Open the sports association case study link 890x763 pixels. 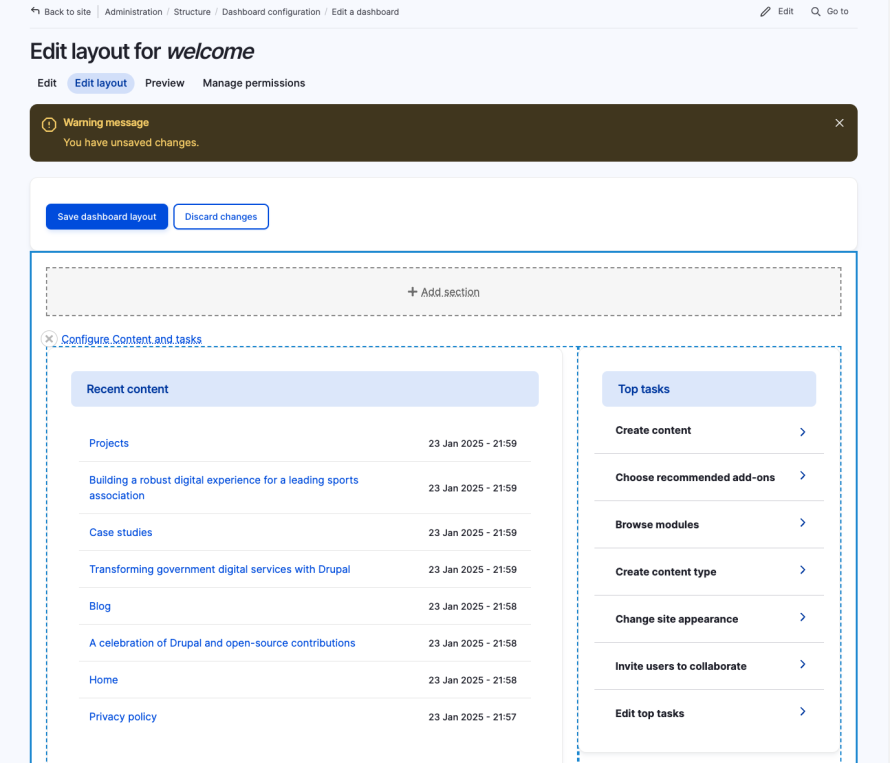click(224, 488)
